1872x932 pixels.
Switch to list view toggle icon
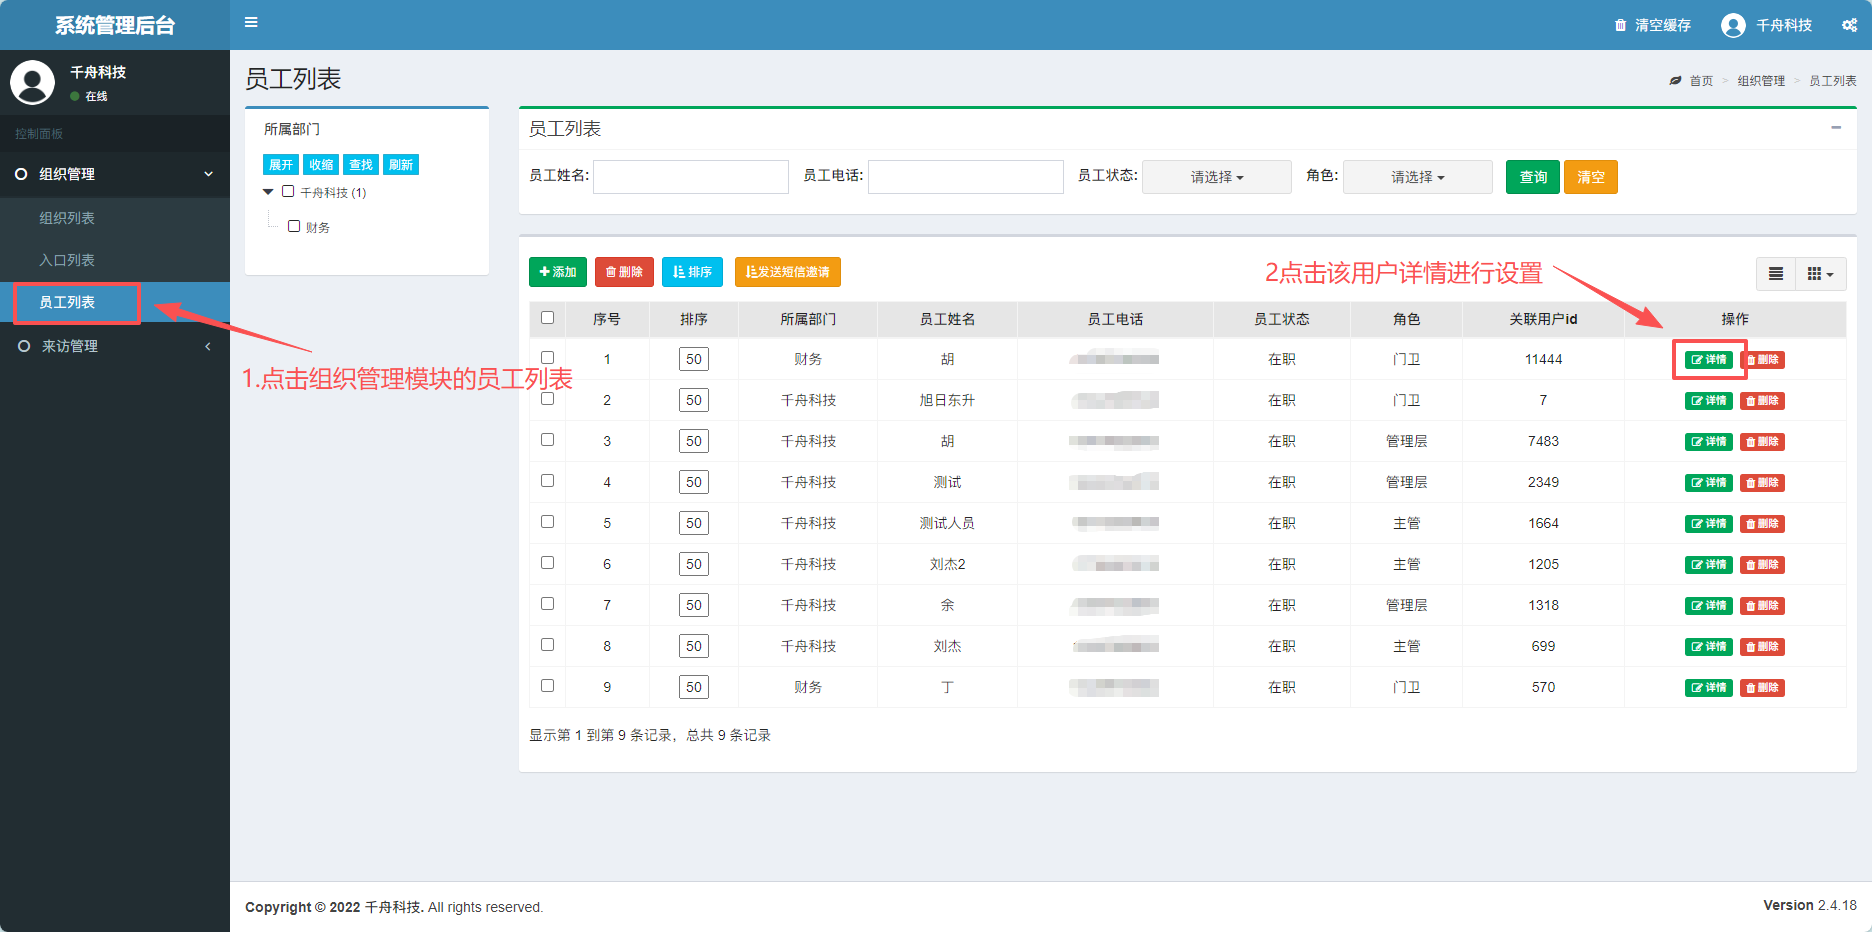[x=1776, y=274]
